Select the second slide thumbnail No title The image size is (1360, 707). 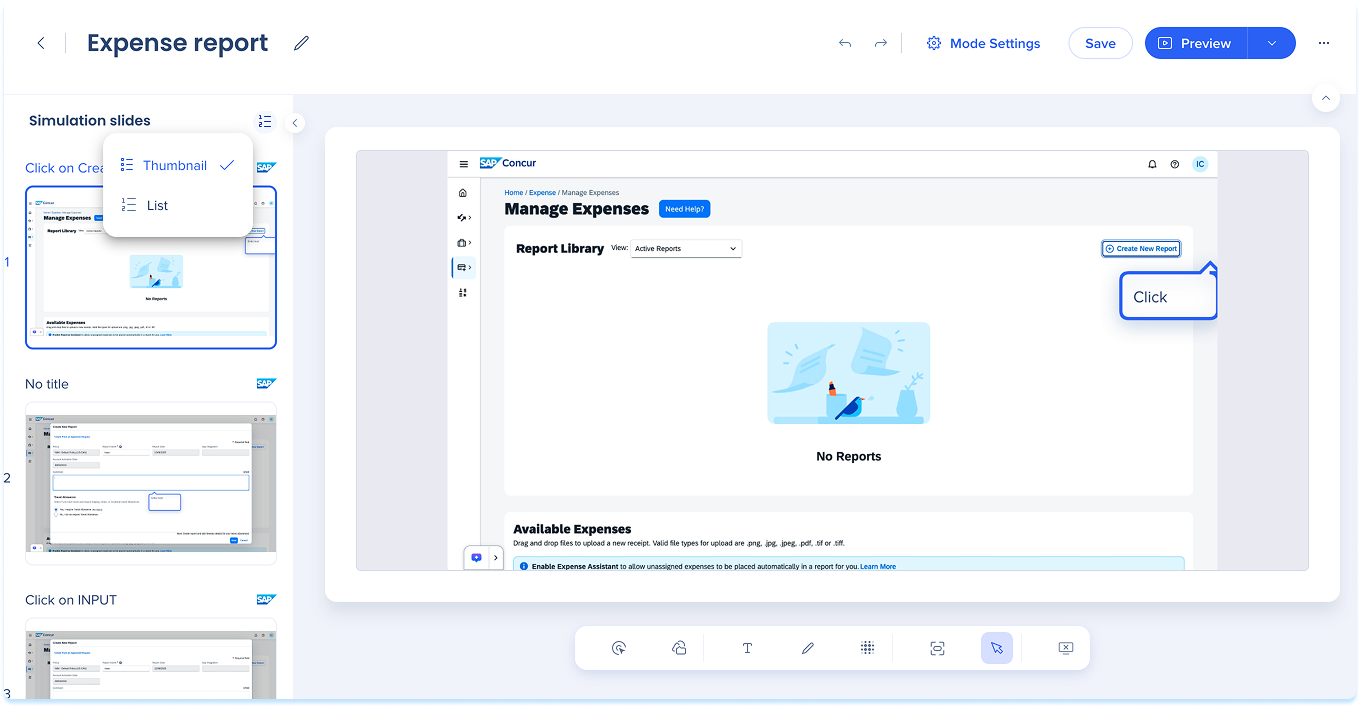151,483
